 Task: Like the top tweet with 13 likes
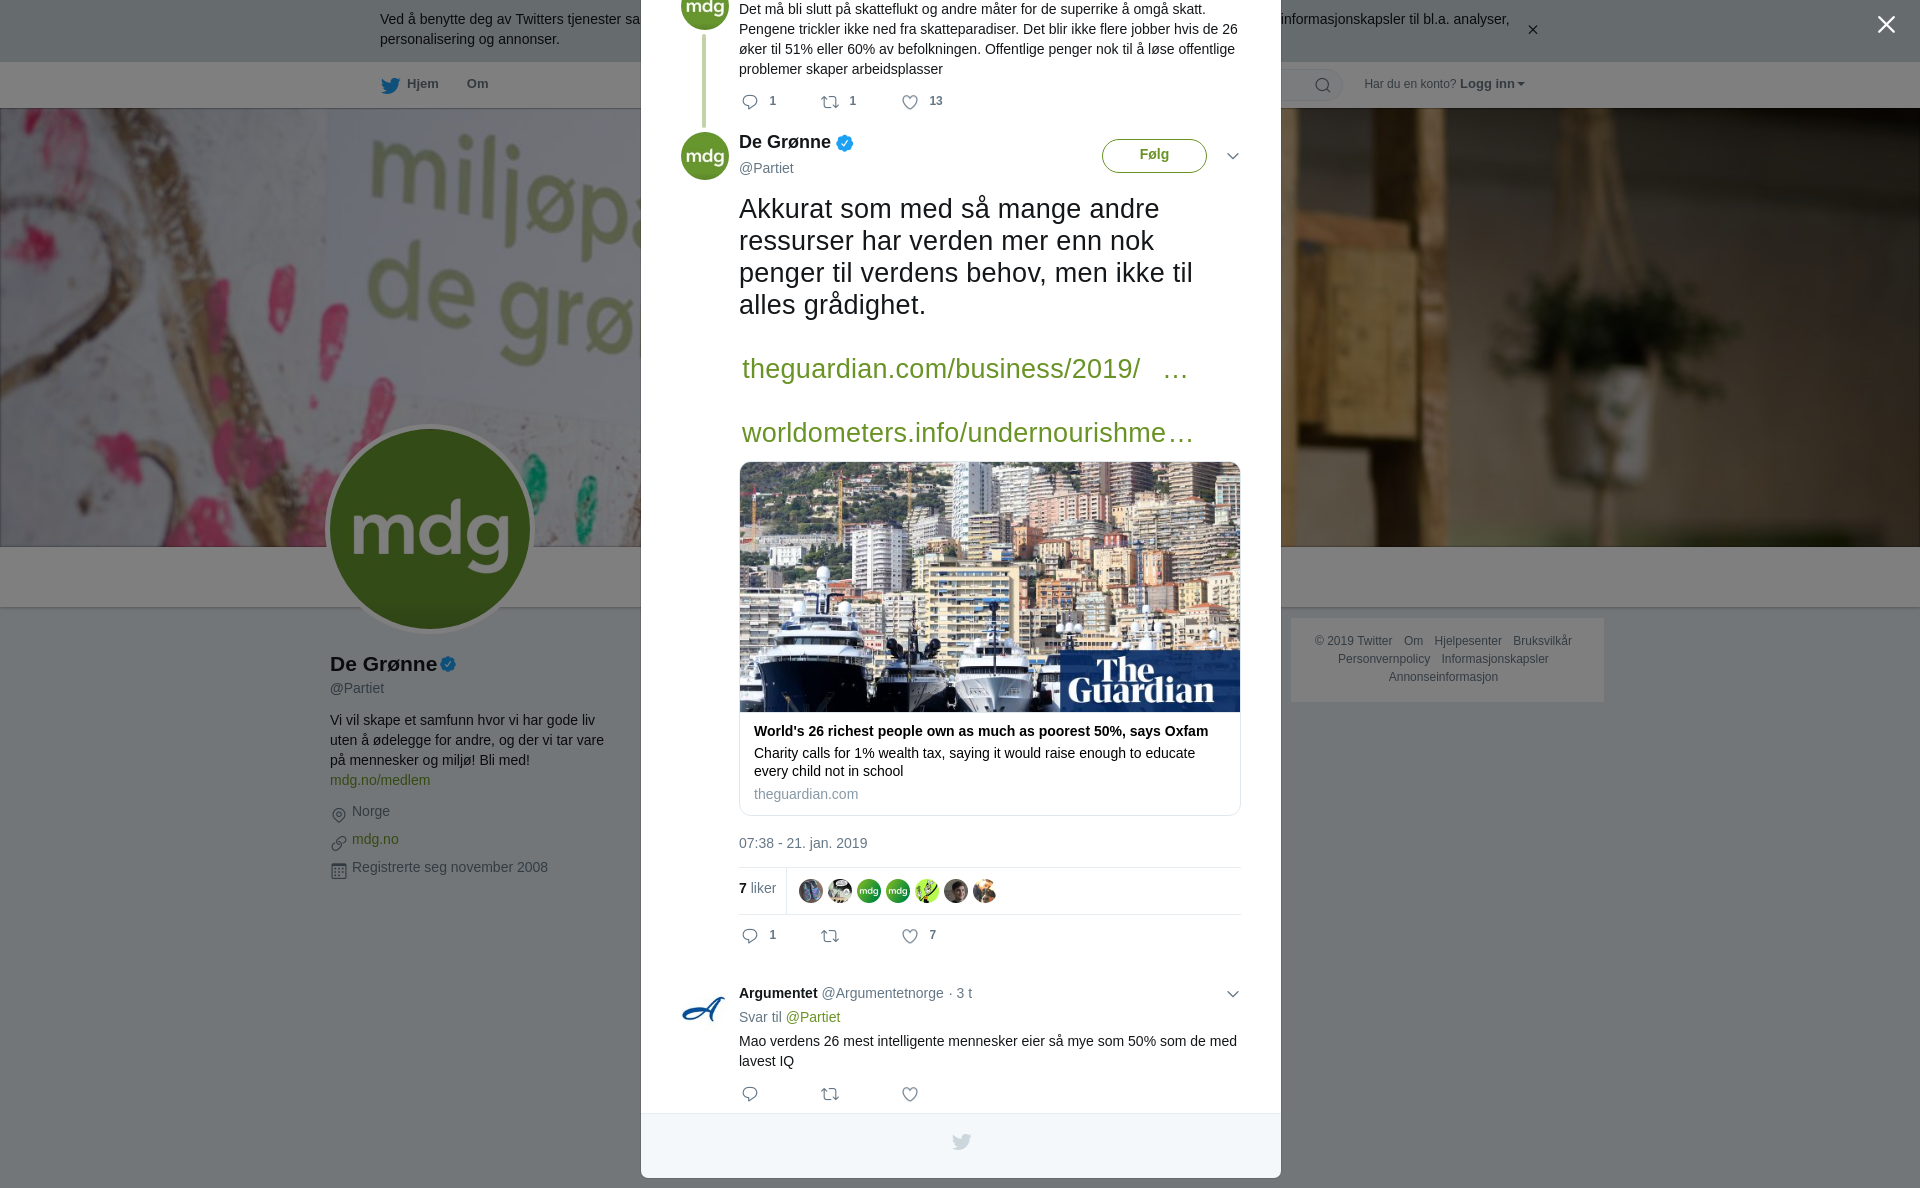pyautogui.click(x=910, y=102)
